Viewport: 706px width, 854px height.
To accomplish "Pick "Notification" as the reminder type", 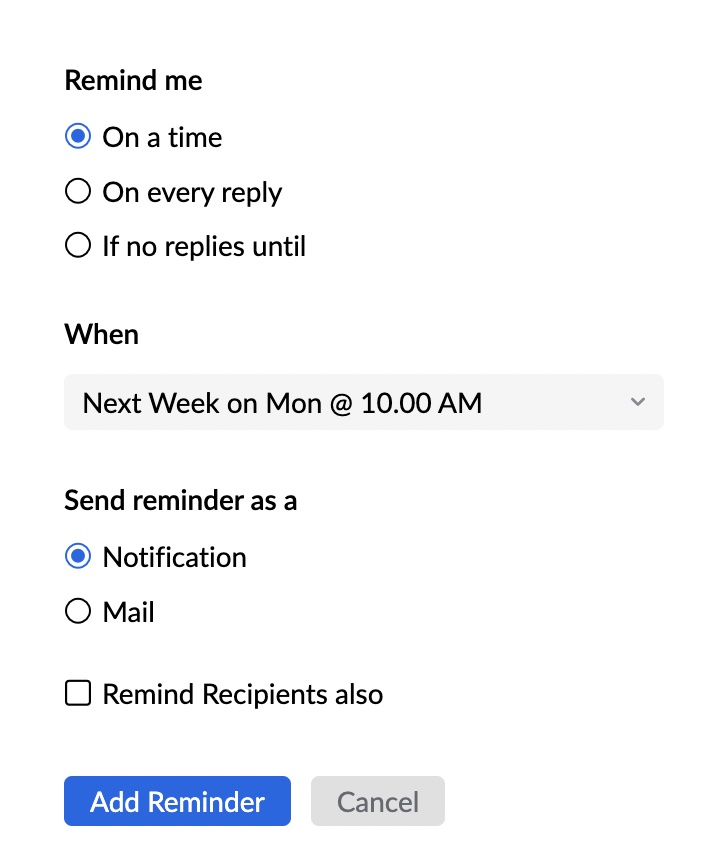I will [x=78, y=556].
